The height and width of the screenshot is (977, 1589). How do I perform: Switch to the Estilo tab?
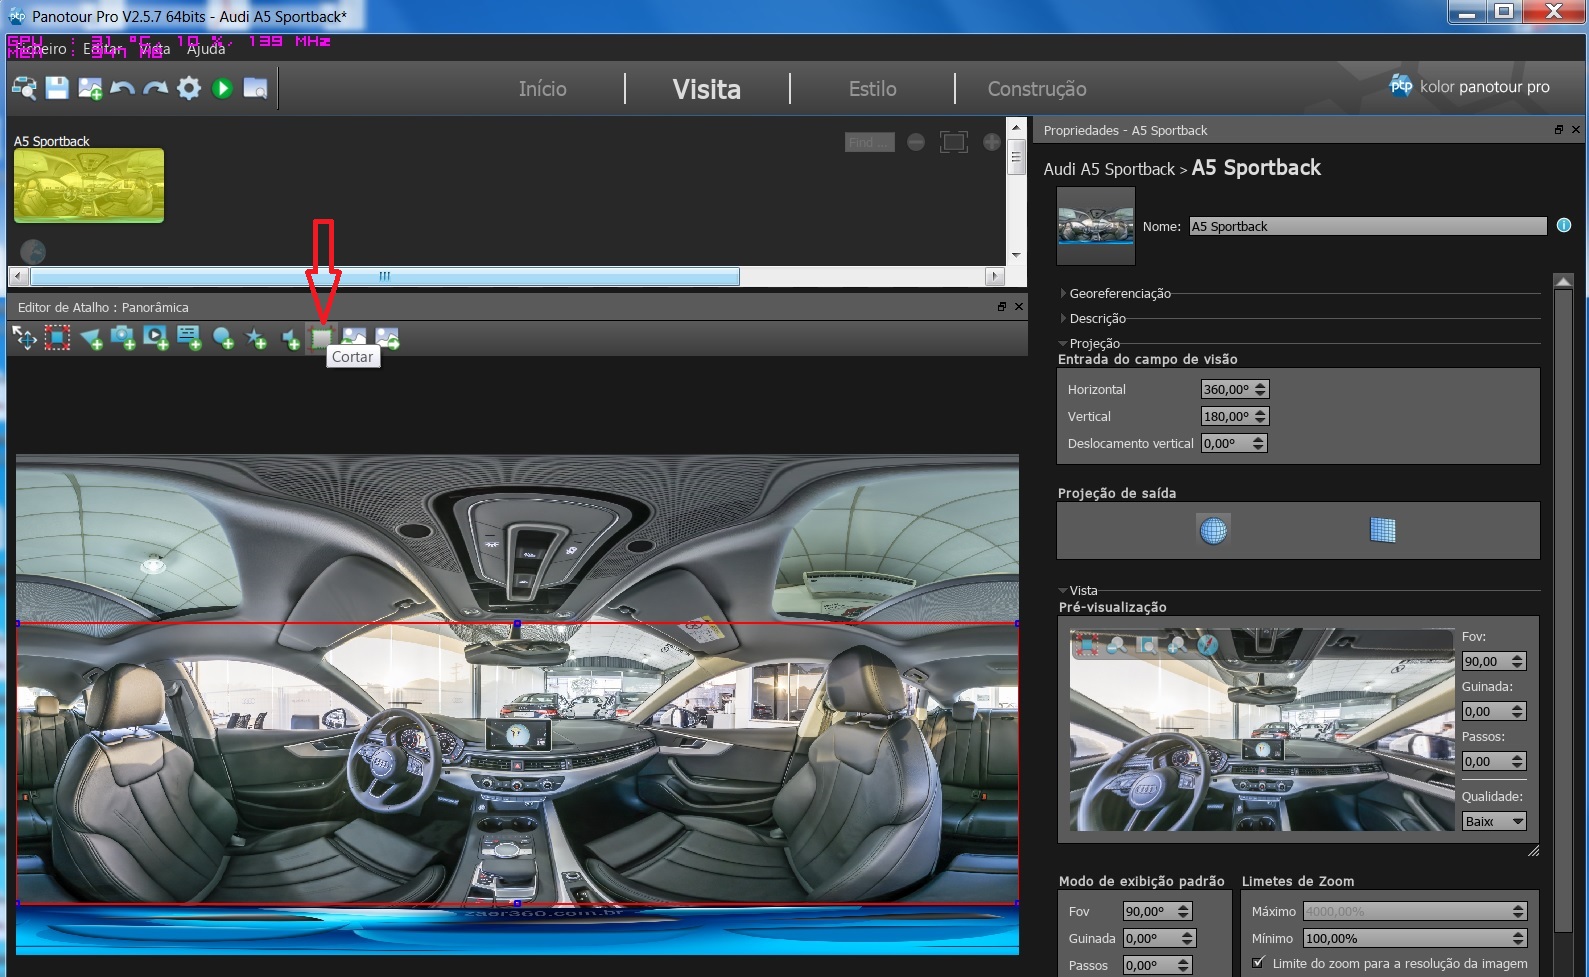click(872, 89)
